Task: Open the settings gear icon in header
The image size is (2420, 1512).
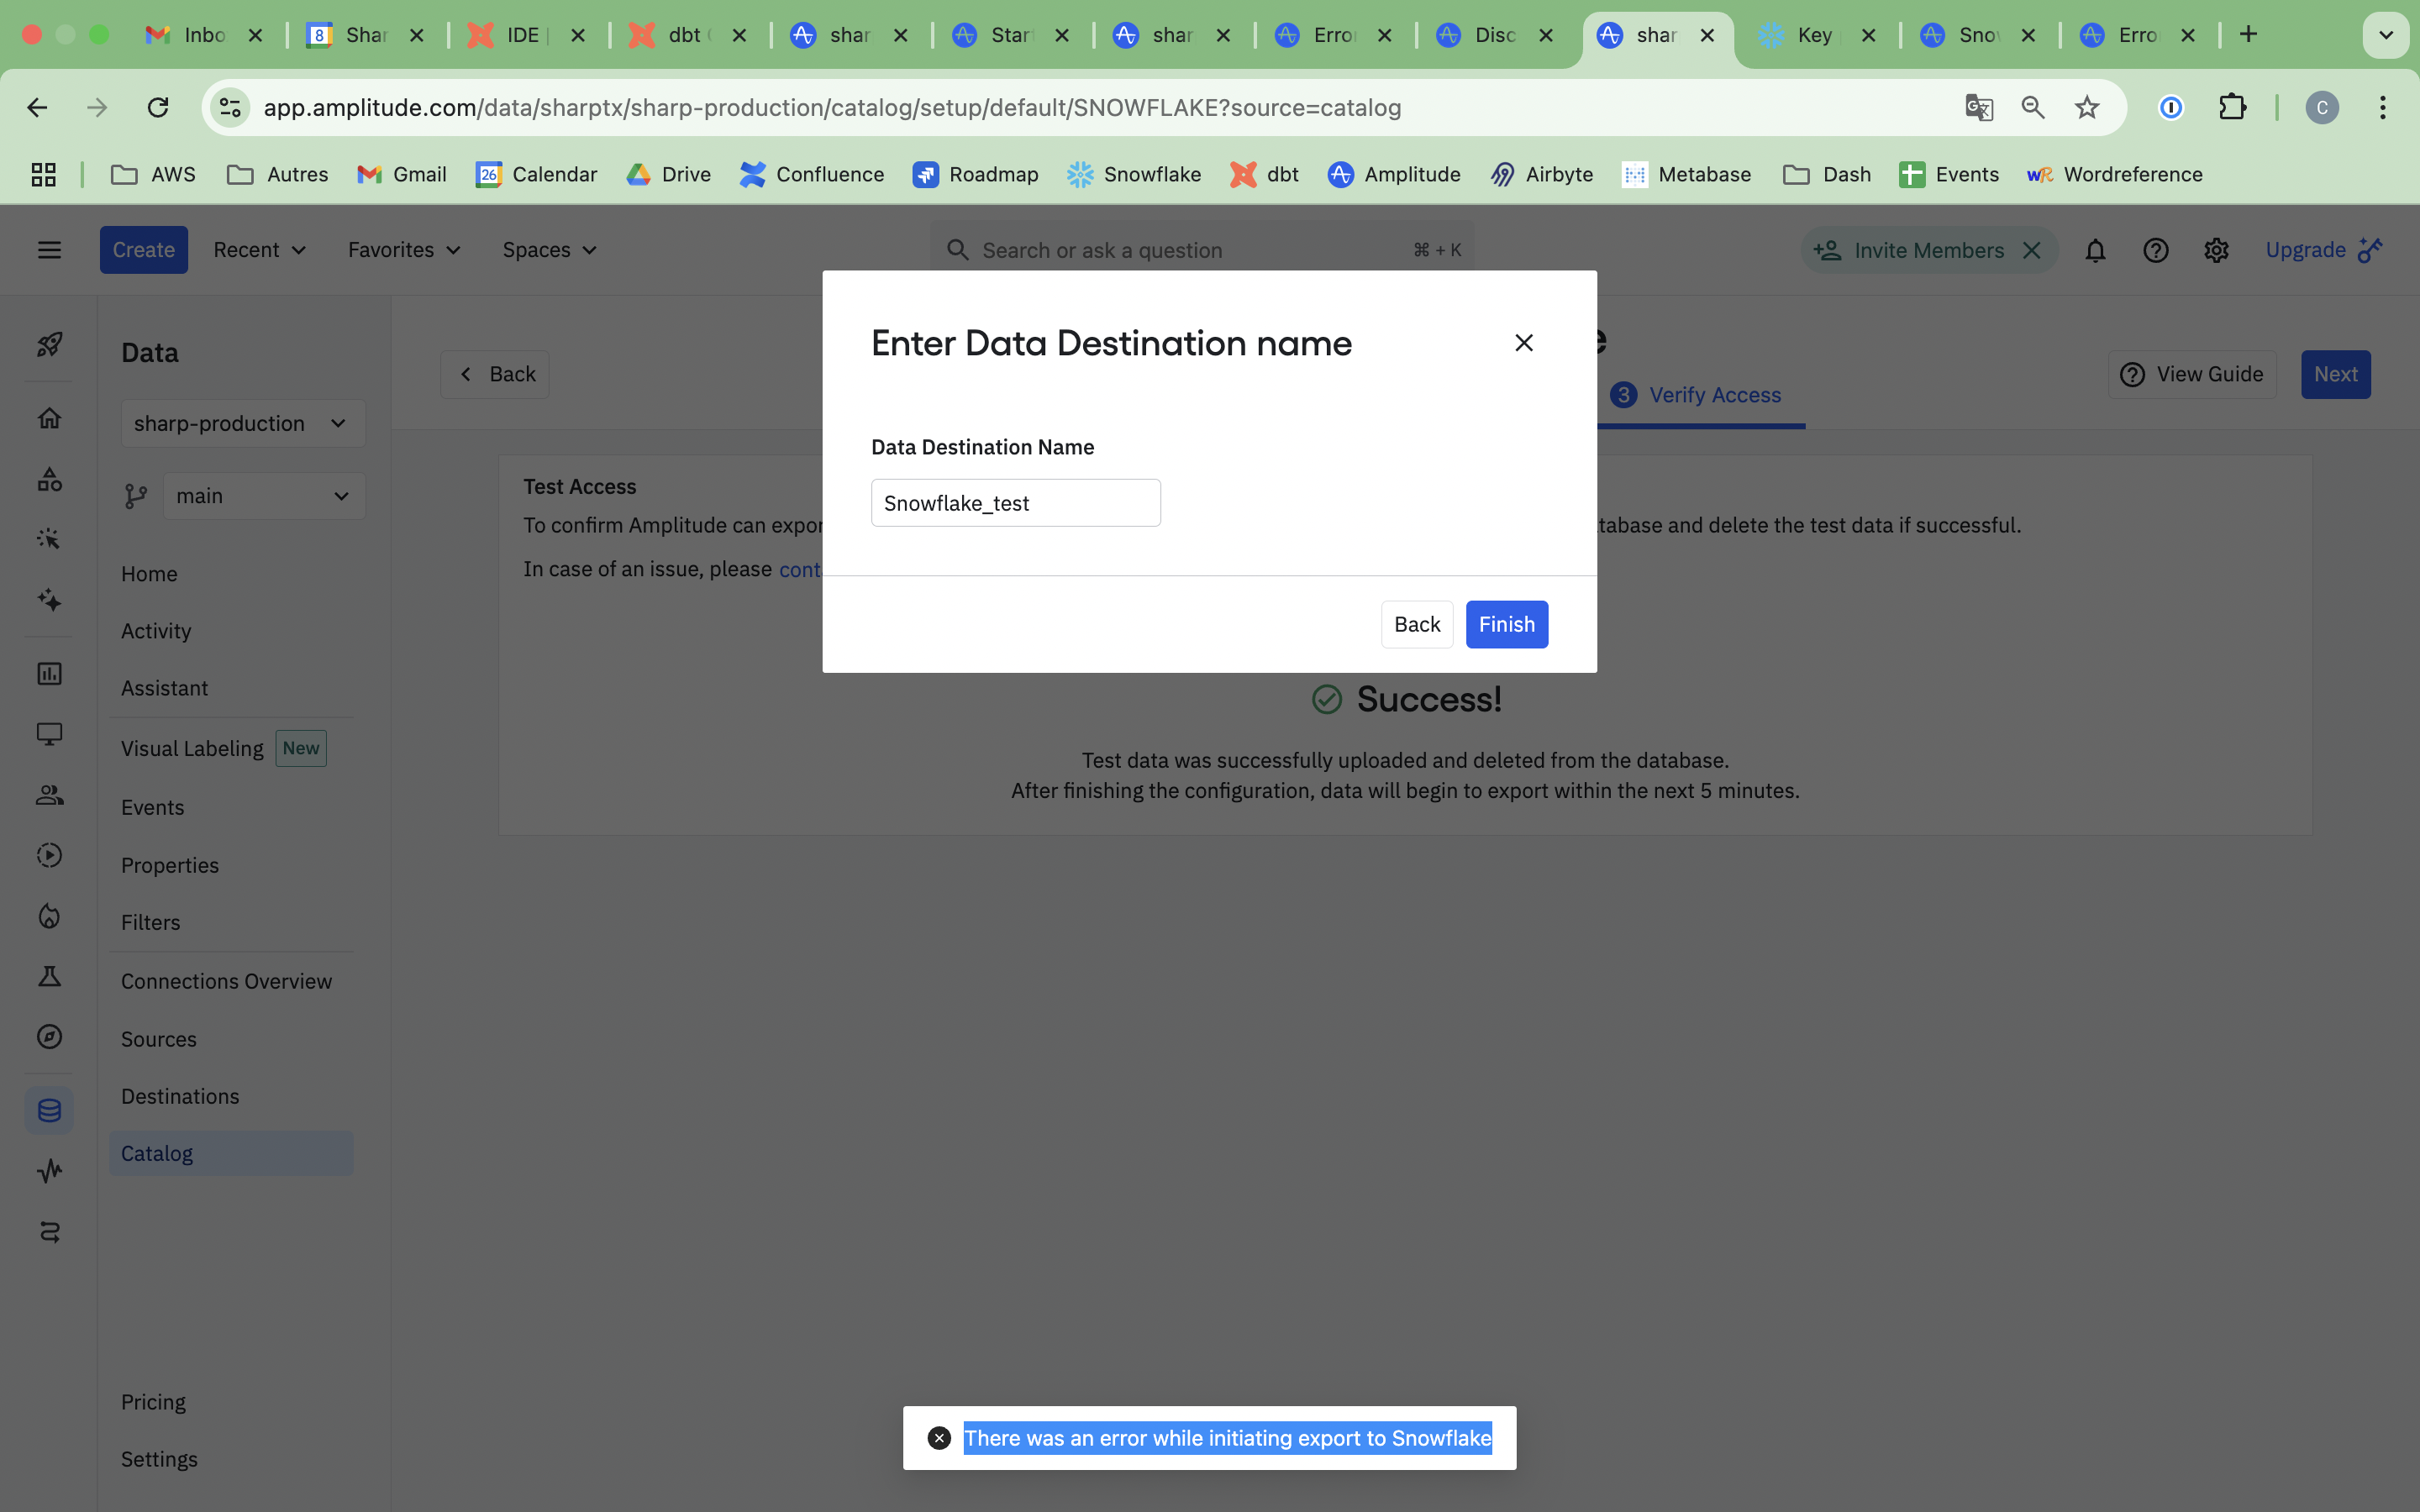Action: 2216,250
